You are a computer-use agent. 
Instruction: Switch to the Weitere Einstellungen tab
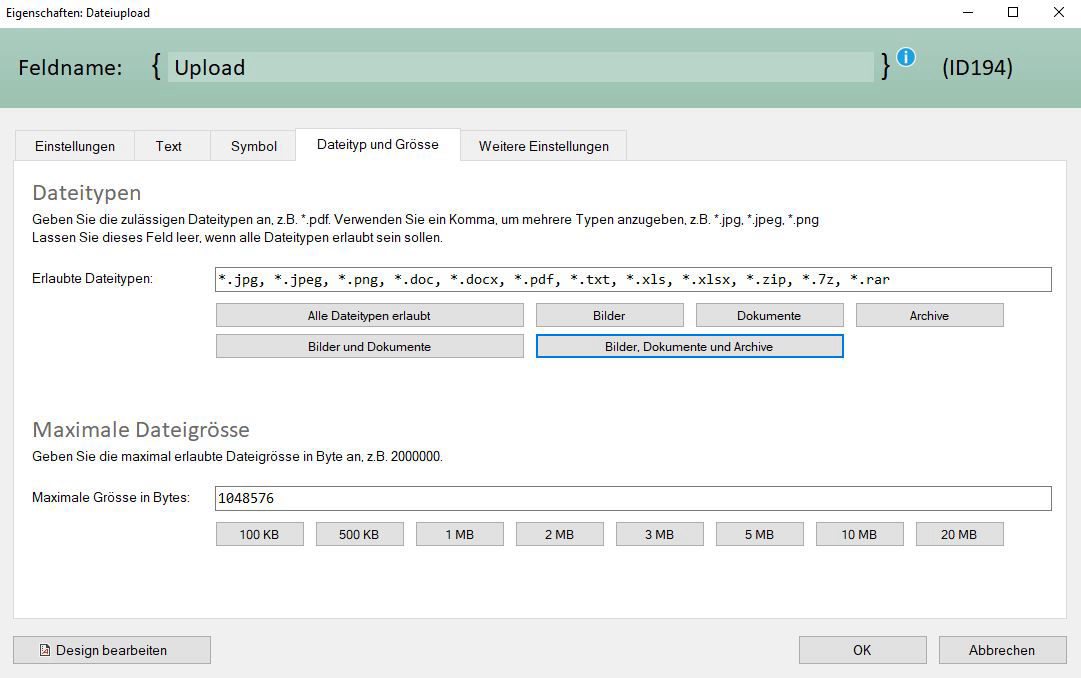543,146
